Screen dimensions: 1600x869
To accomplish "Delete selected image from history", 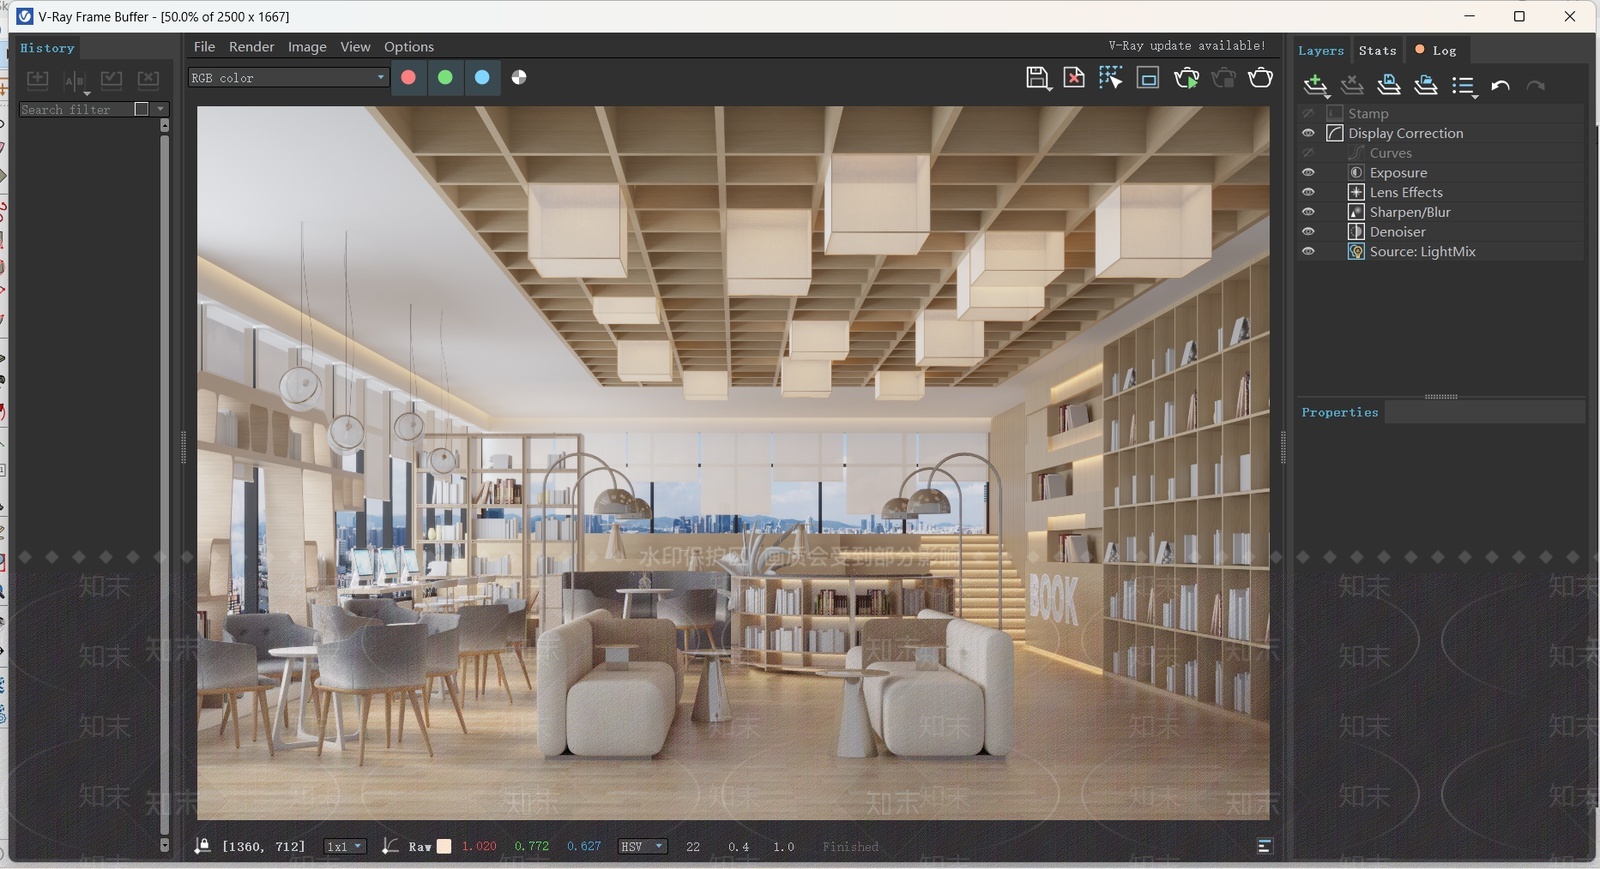I will pos(148,79).
